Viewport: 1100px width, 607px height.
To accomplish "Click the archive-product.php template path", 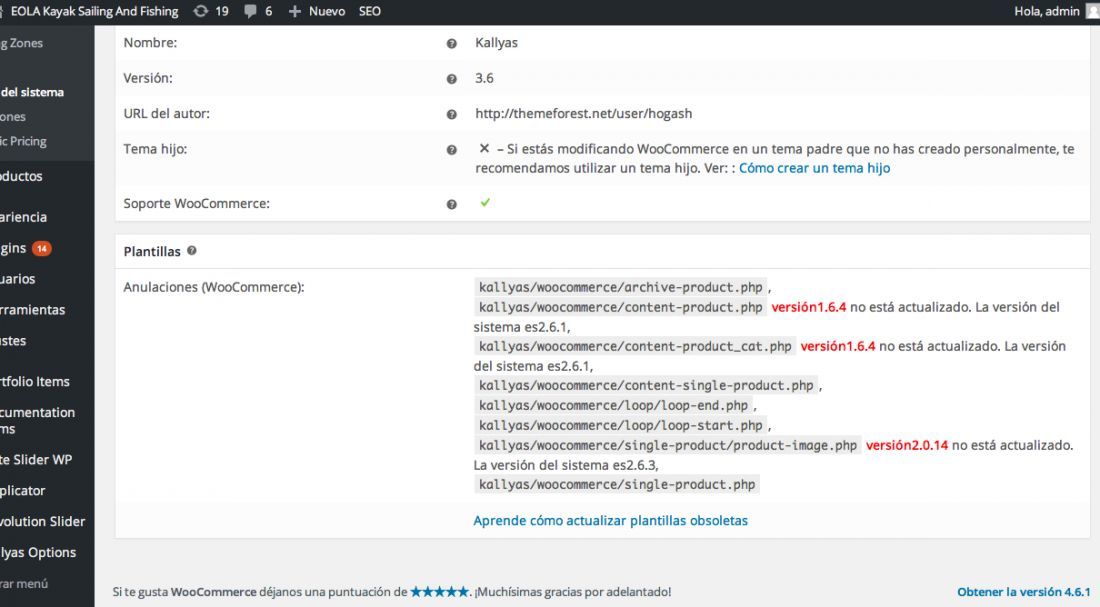I will click(620, 287).
